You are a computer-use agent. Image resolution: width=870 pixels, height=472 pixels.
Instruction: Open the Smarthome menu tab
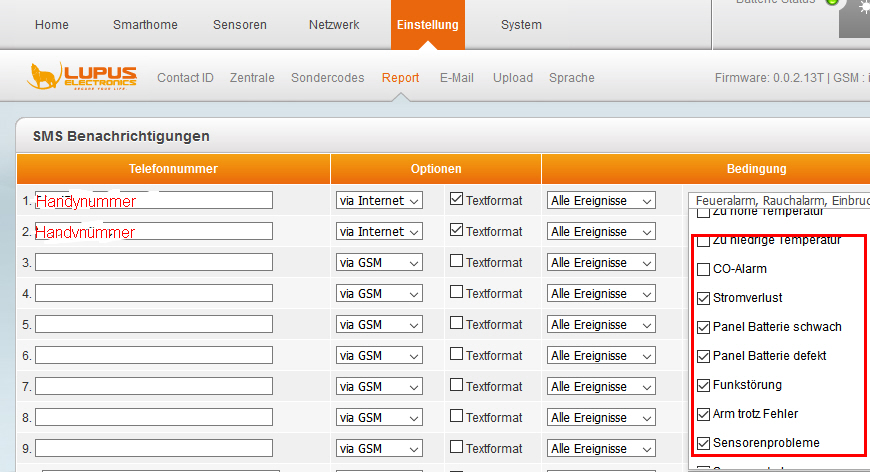[x=148, y=25]
